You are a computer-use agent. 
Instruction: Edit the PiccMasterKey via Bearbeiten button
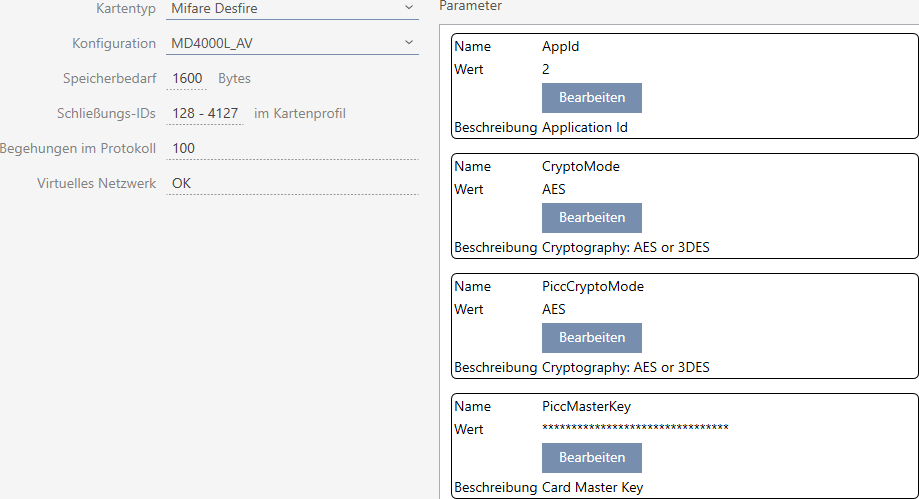pos(591,457)
